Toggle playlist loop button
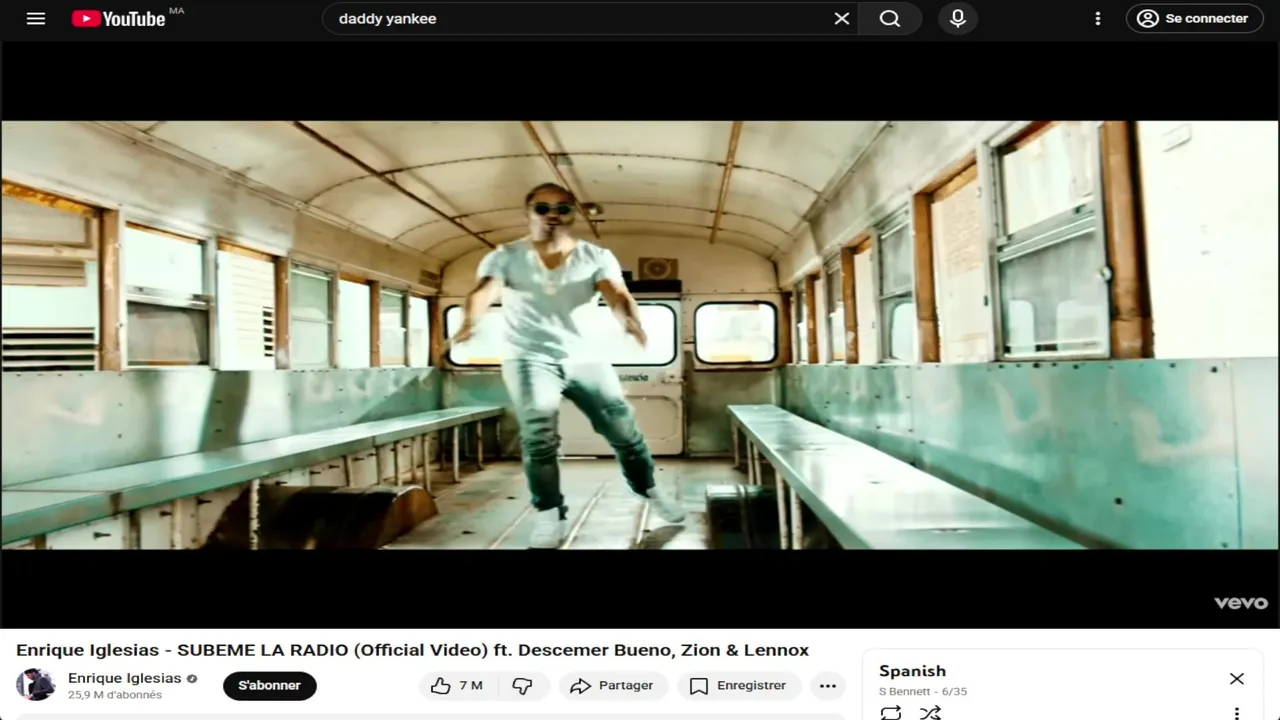The height and width of the screenshot is (720, 1280). [890, 712]
